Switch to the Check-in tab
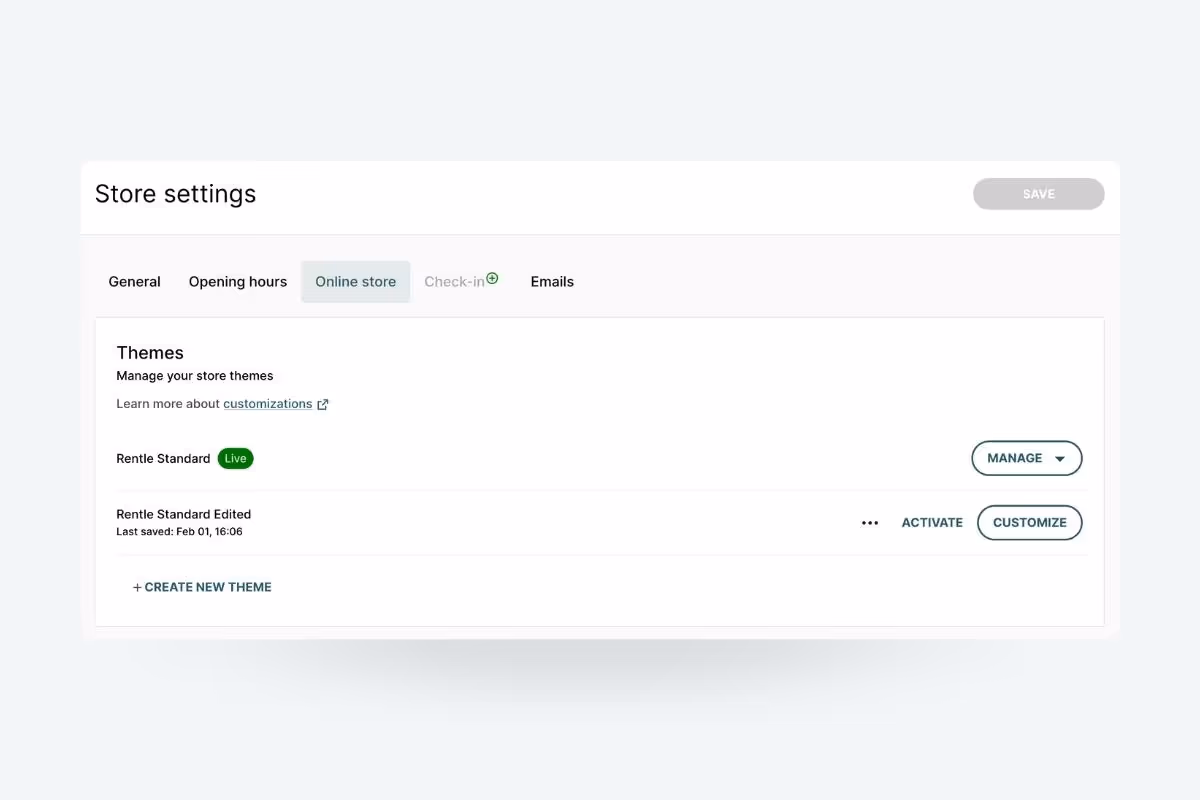 click(455, 281)
